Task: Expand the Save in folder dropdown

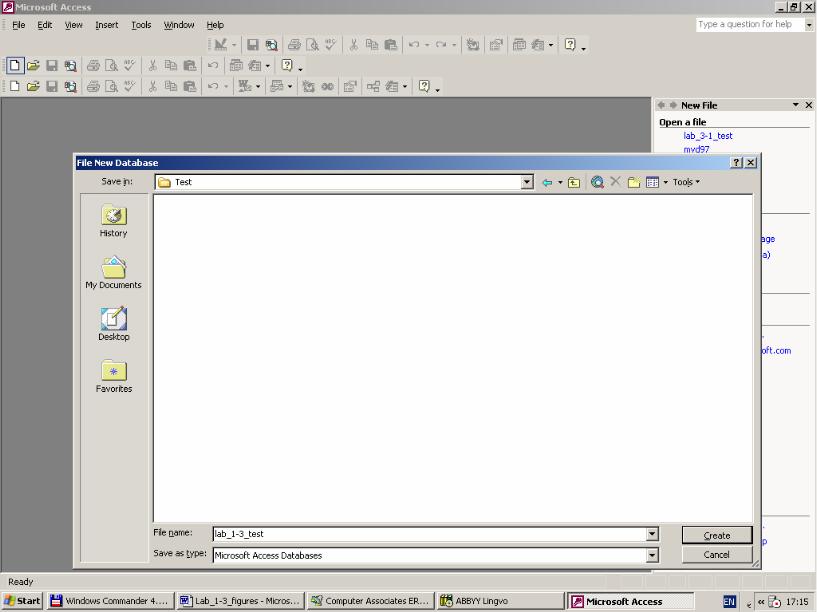Action: (x=527, y=182)
